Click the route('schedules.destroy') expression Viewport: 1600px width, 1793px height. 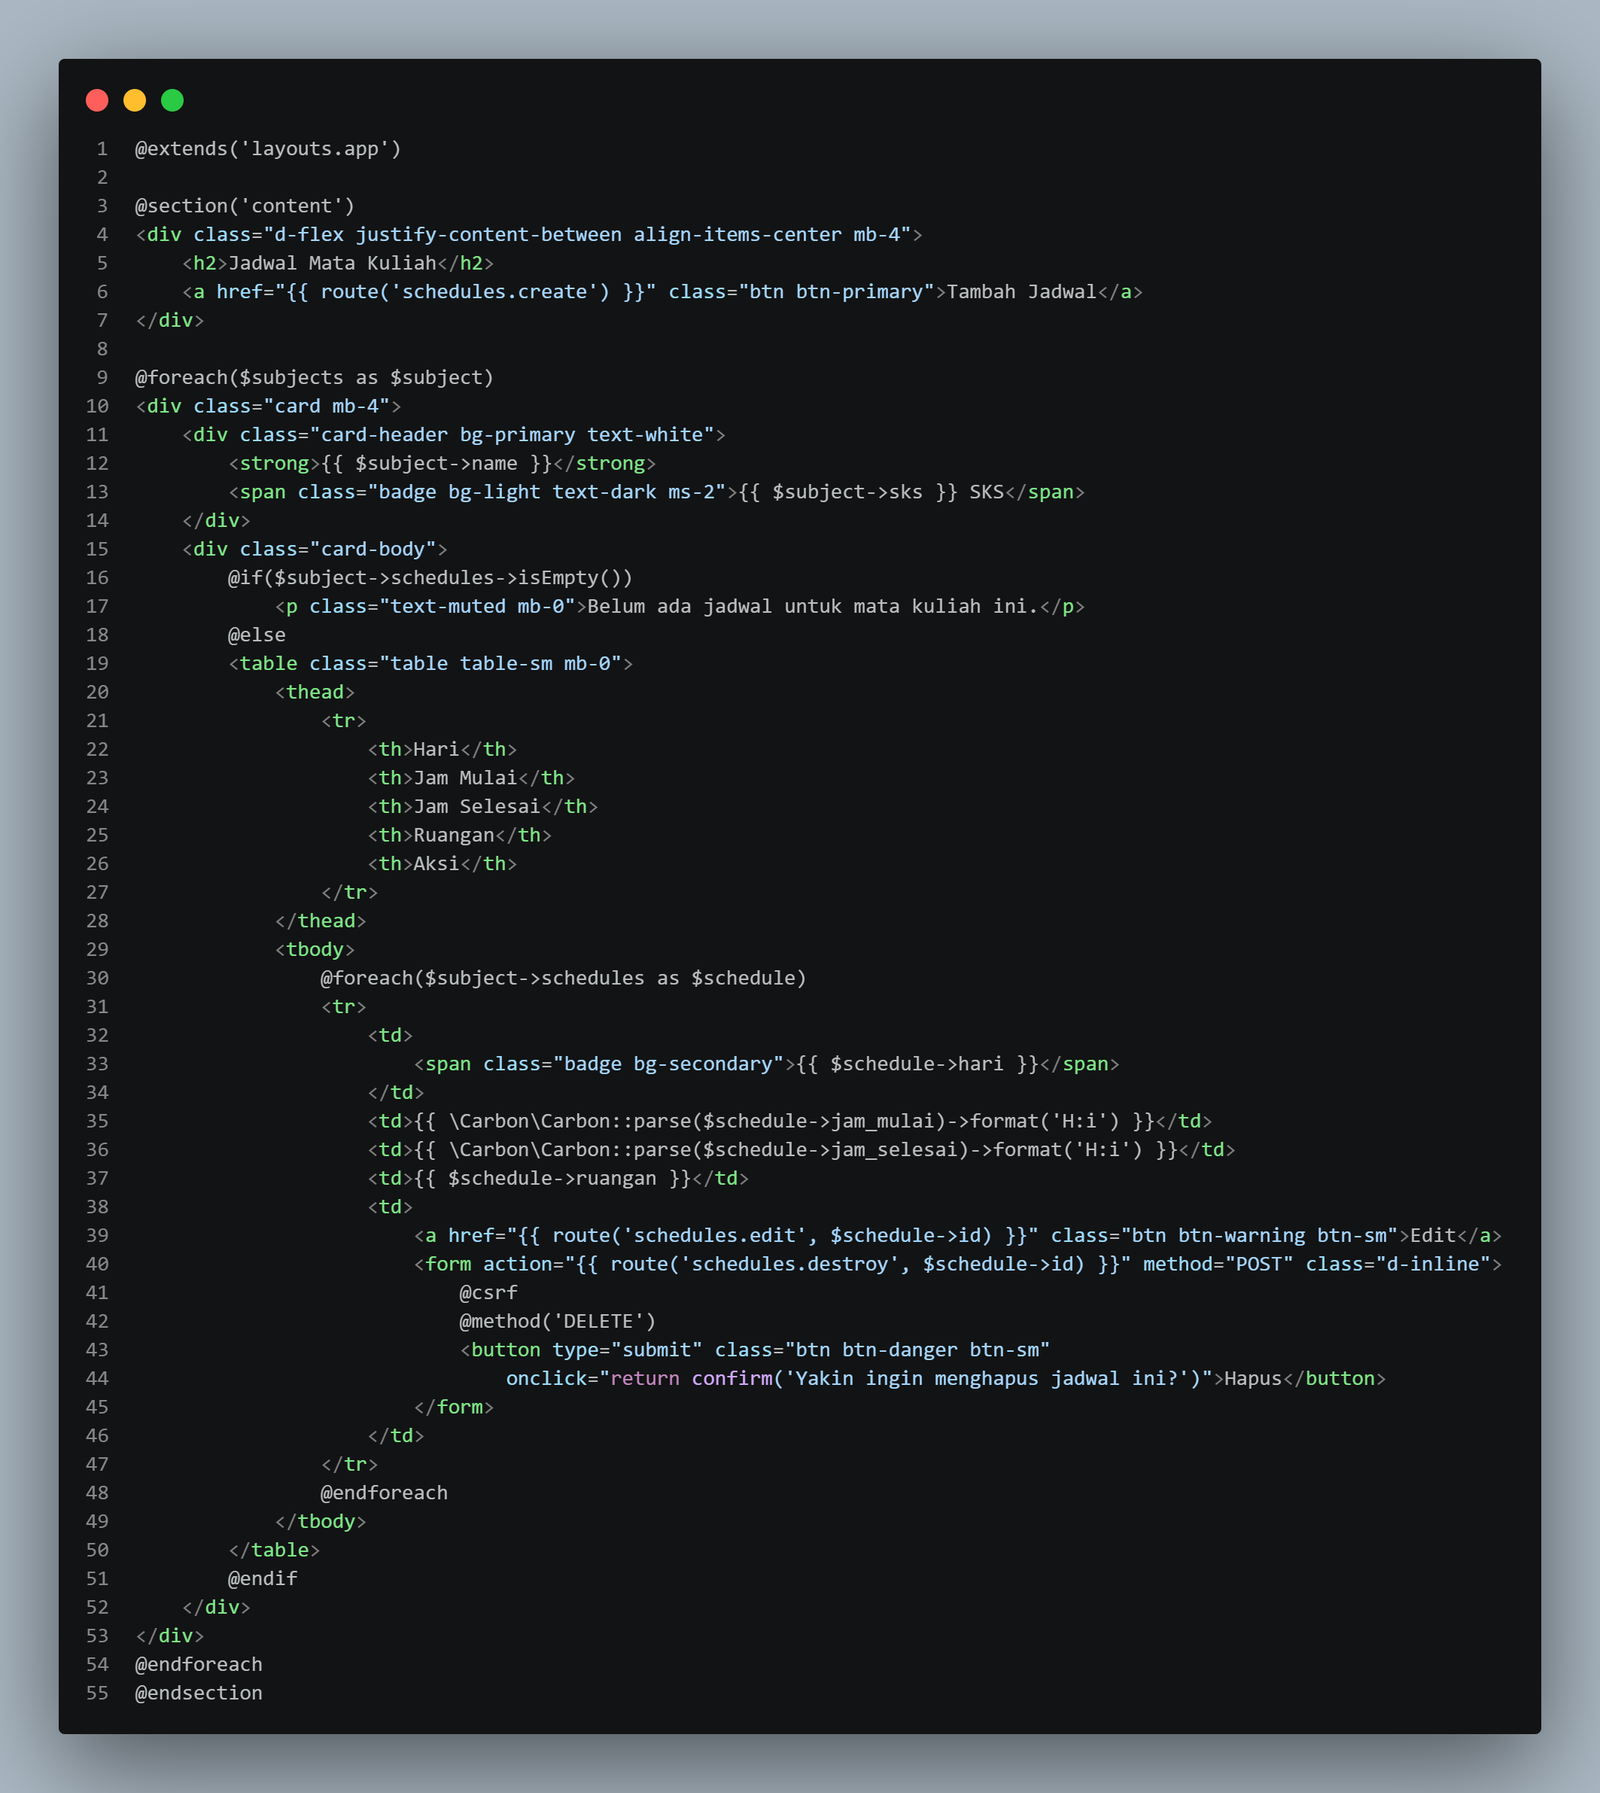pos(847,1265)
